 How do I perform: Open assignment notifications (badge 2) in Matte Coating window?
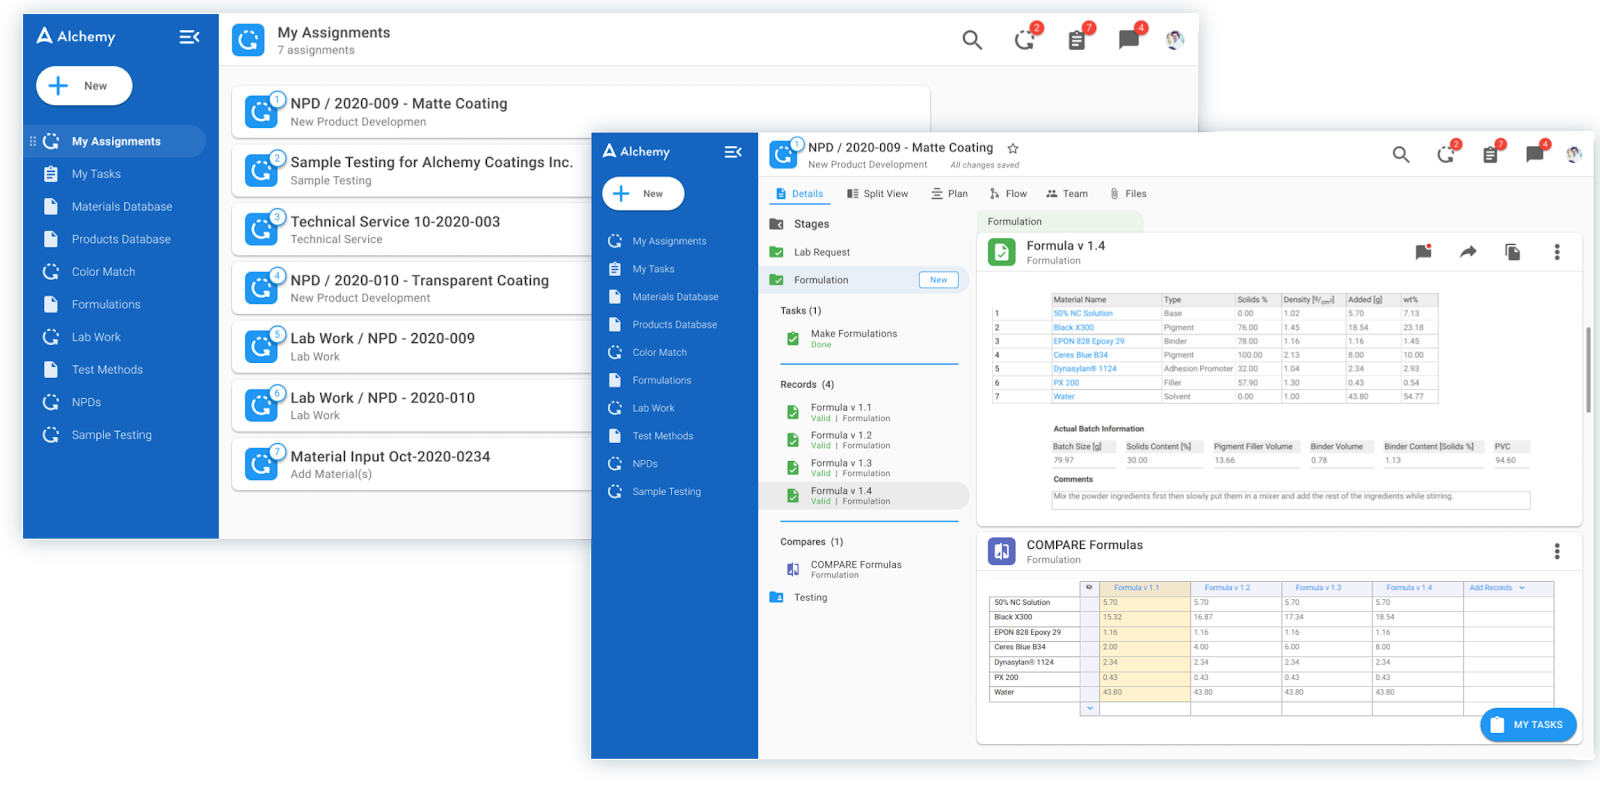click(1446, 154)
